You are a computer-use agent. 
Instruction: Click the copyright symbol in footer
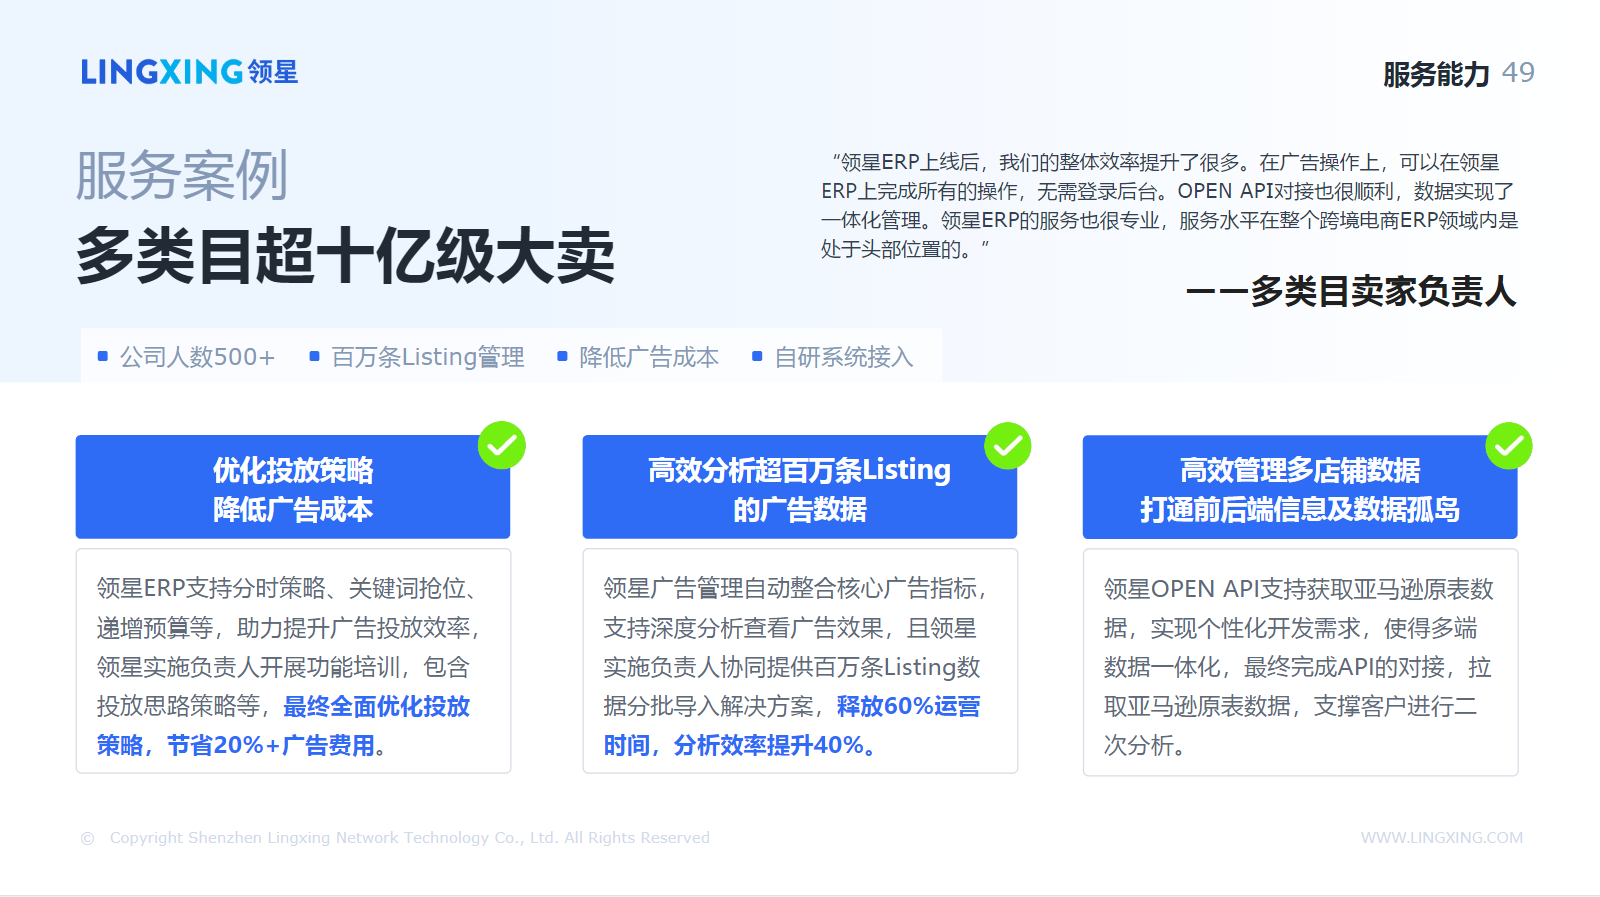(x=88, y=838)
